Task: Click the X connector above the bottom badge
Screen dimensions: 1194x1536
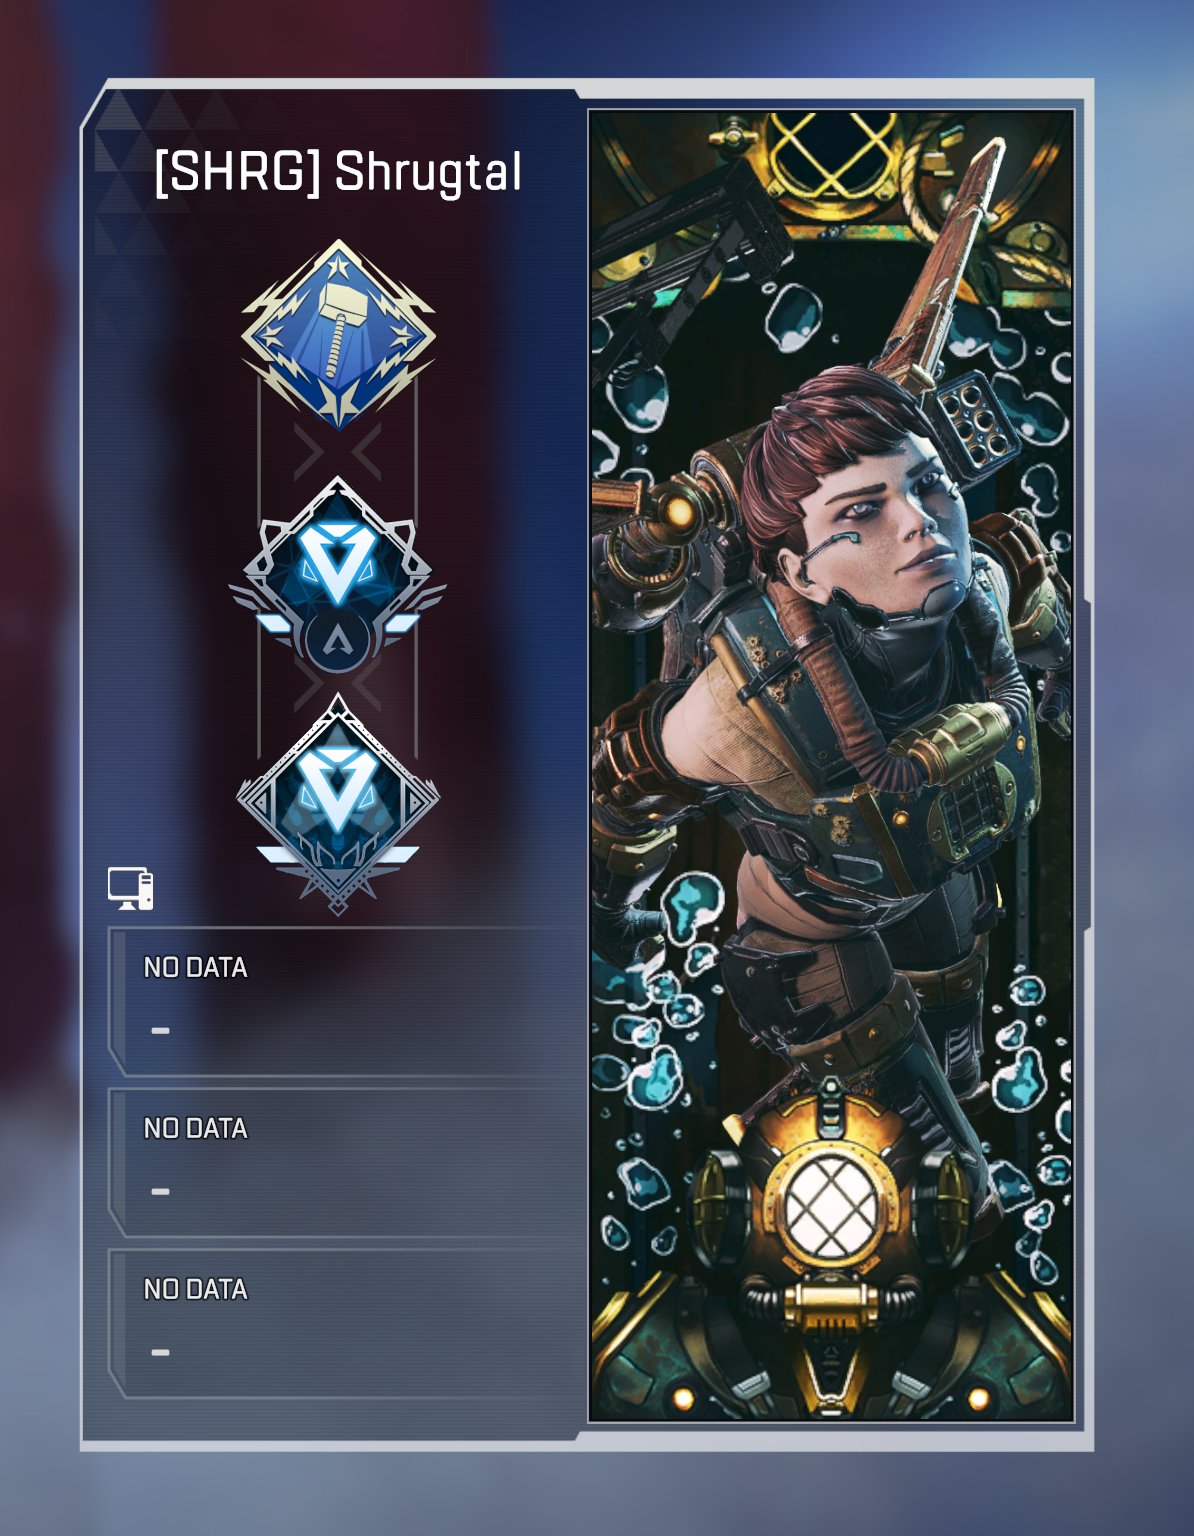Action: tap(338, 686)
